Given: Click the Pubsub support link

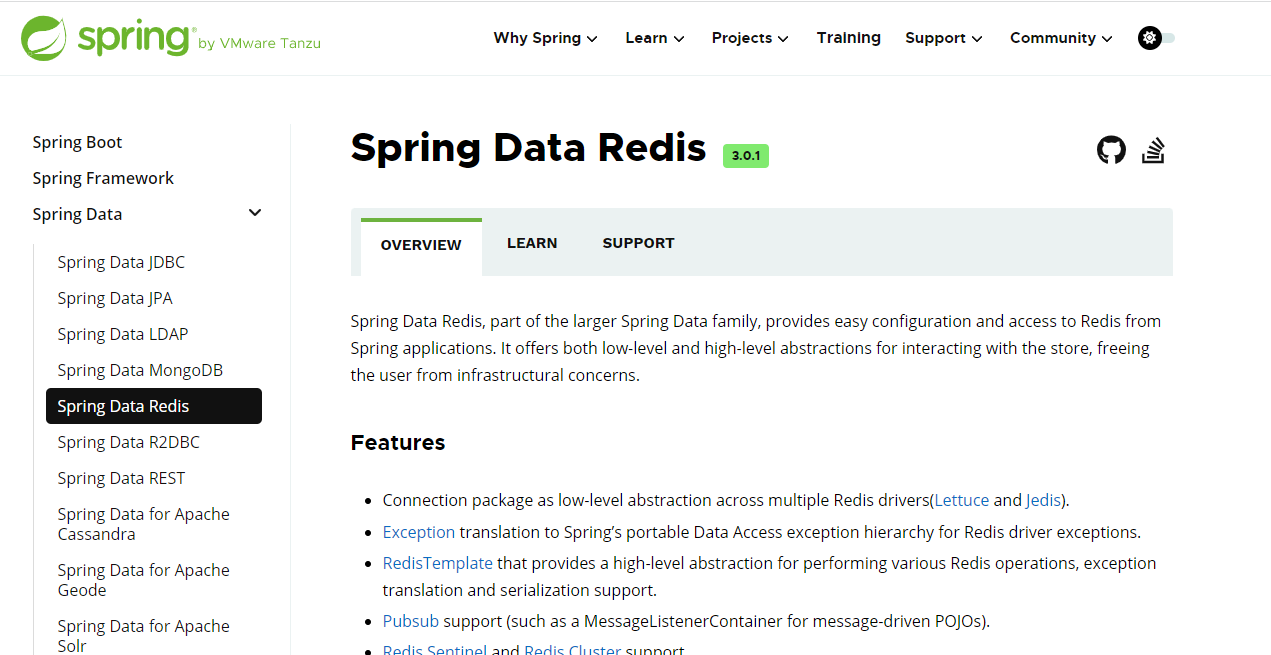Looking at the screenshot, I should coord(410,621).
